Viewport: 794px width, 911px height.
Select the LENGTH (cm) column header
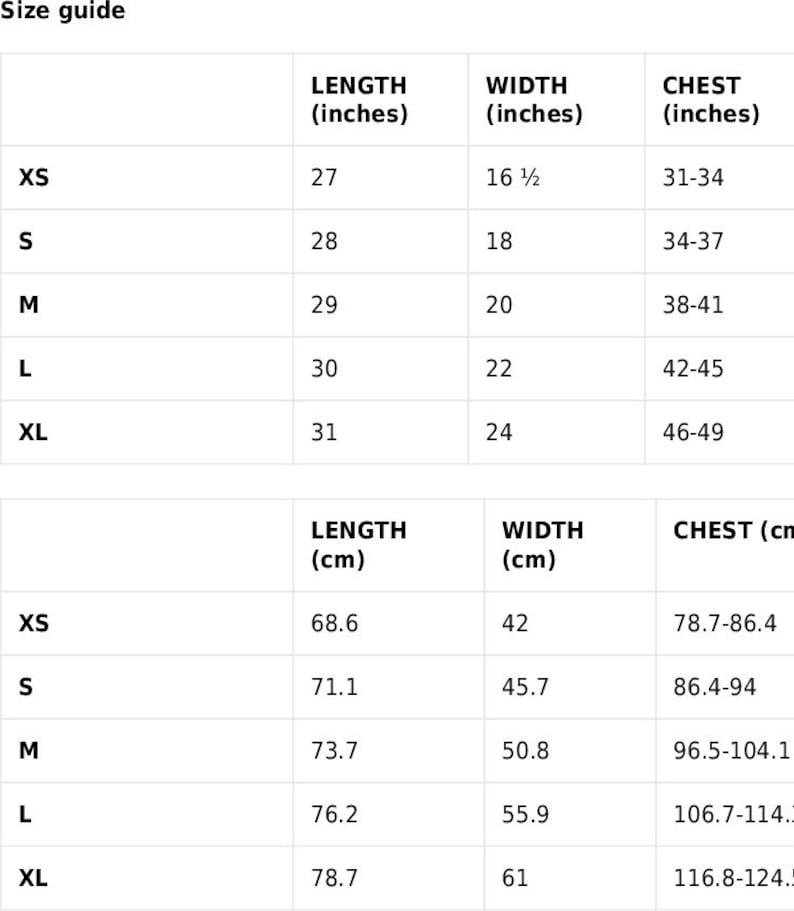point(359,545)
